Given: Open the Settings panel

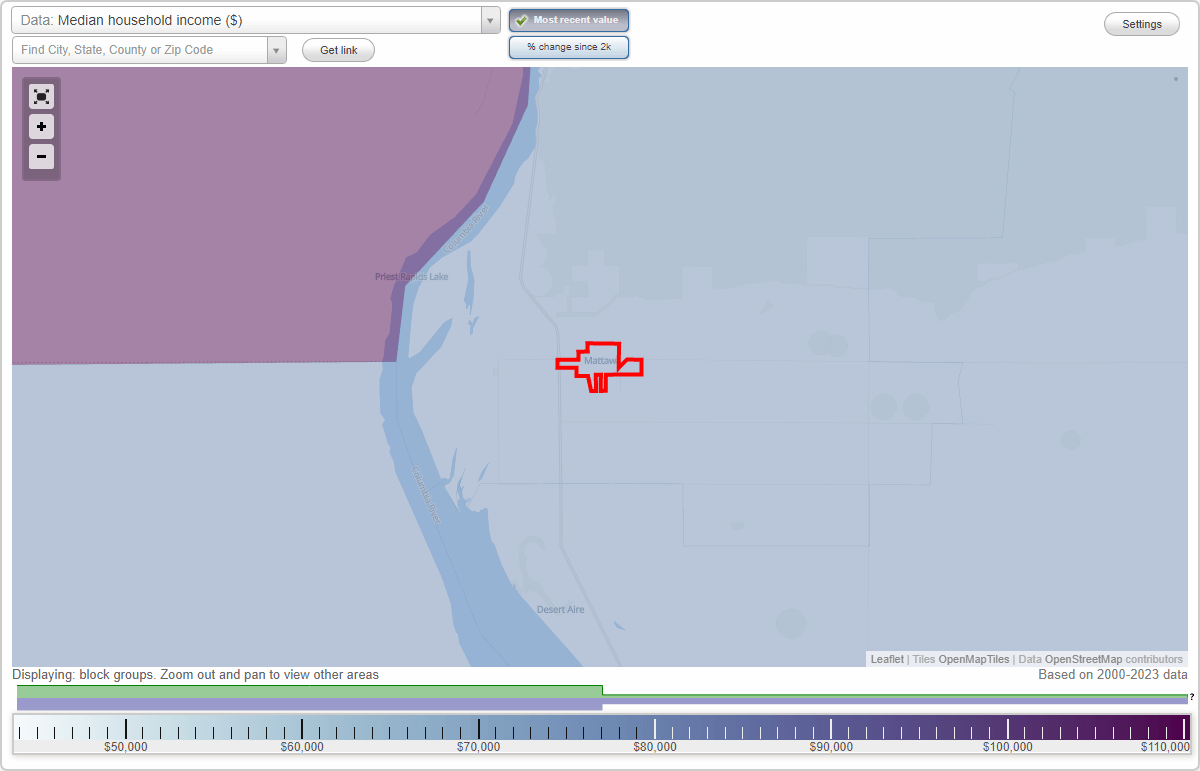Looking at the screenshot, I should coord(1141,23).
